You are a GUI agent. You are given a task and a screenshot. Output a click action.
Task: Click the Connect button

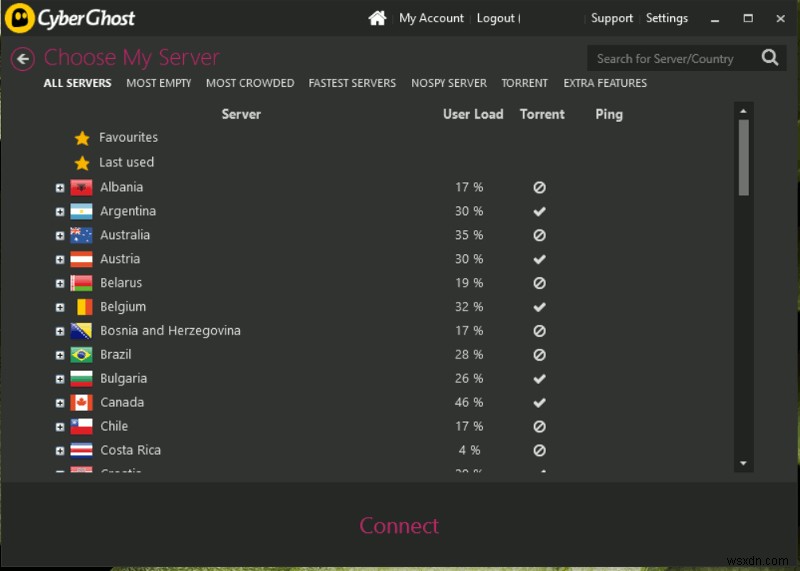pos(399,526)
